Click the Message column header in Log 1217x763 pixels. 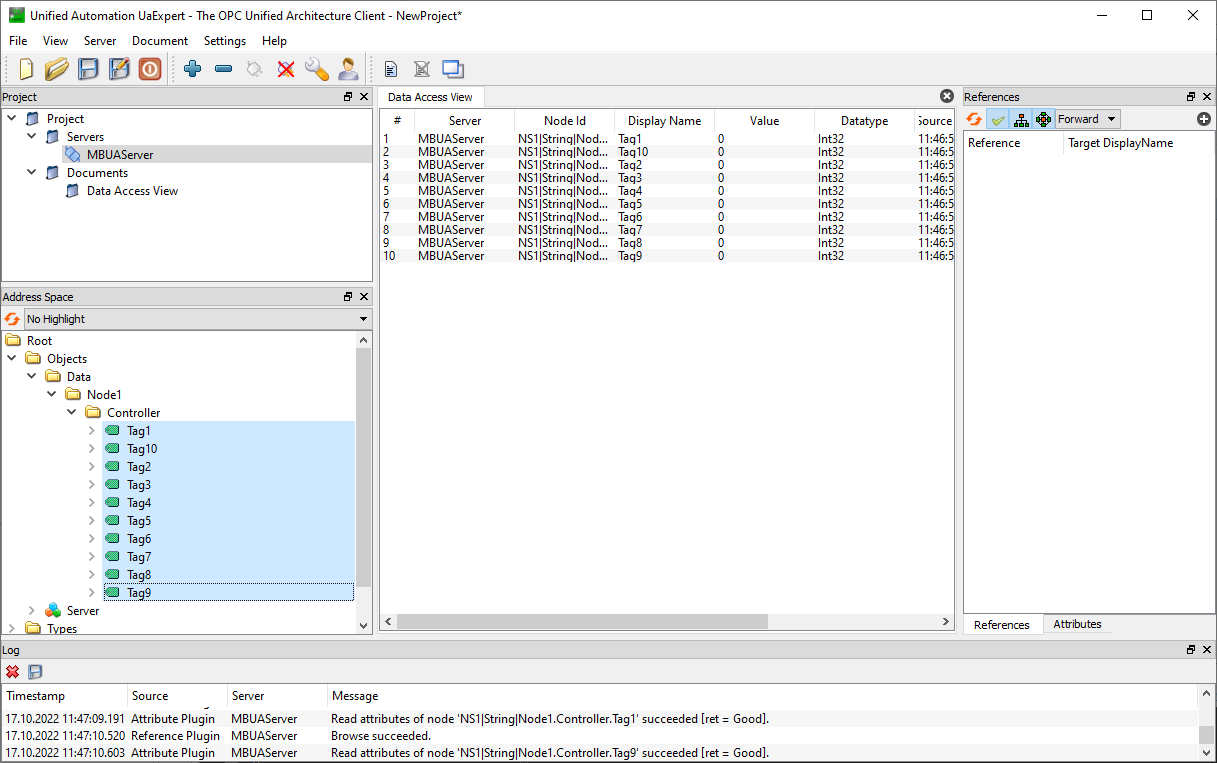[762, 696]
